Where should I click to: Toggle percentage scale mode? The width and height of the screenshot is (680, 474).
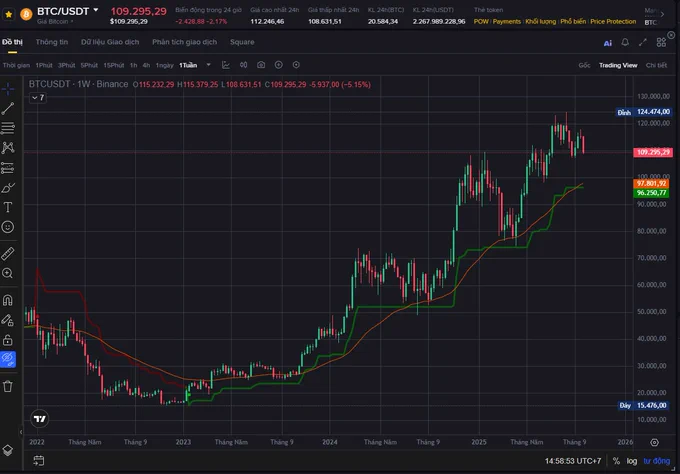pyautogui.click(x=616, y=461)
